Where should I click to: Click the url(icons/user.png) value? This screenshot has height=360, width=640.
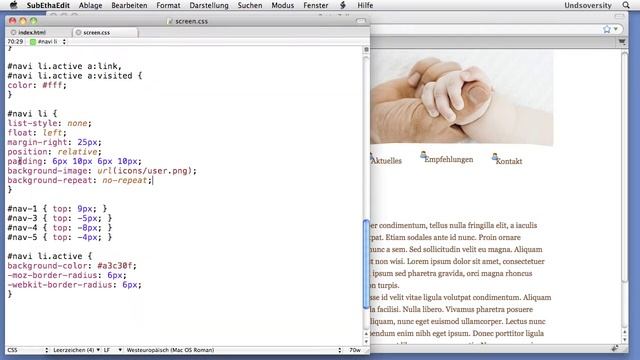(x=144, y=171)
